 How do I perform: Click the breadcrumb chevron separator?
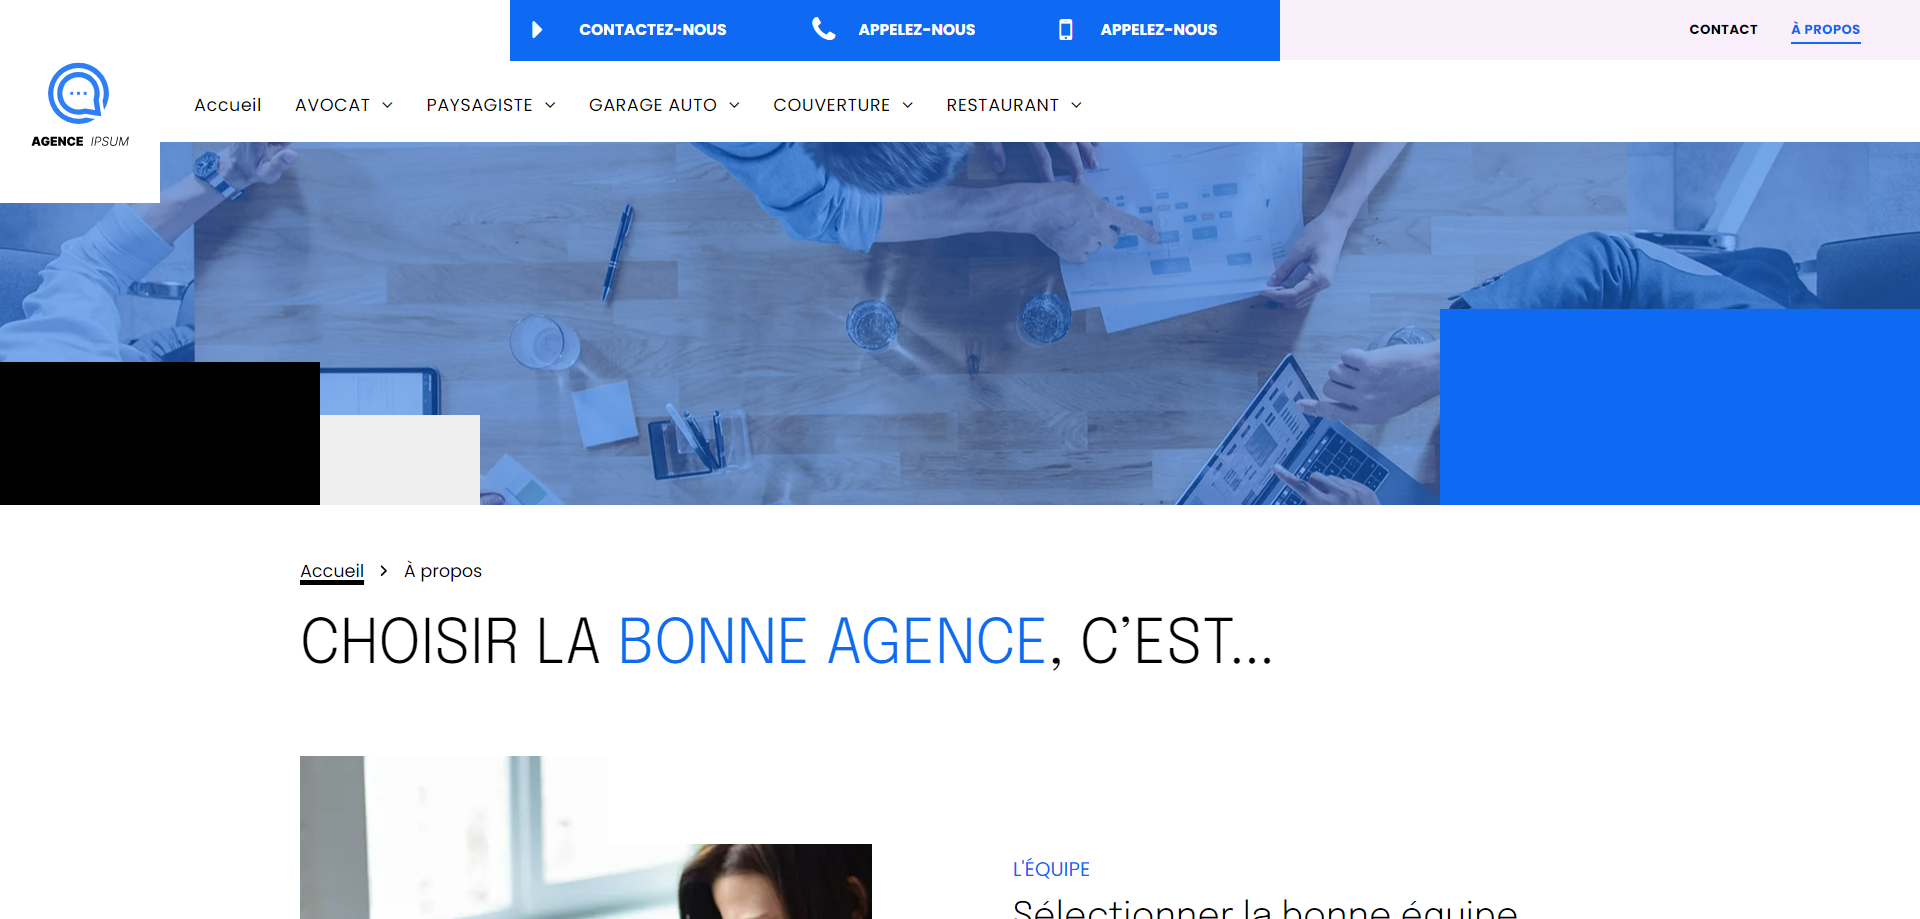383,570
